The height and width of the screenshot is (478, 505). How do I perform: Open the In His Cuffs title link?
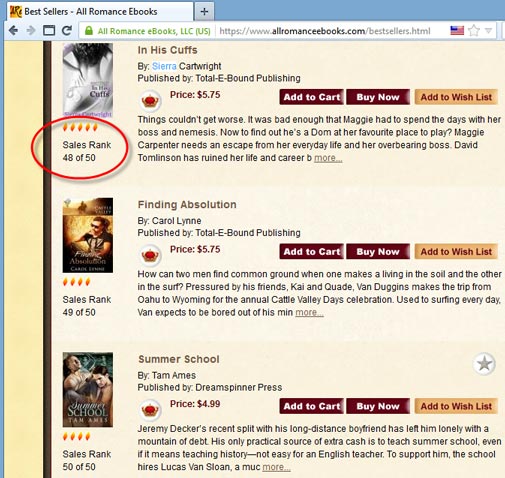point(167,50)
